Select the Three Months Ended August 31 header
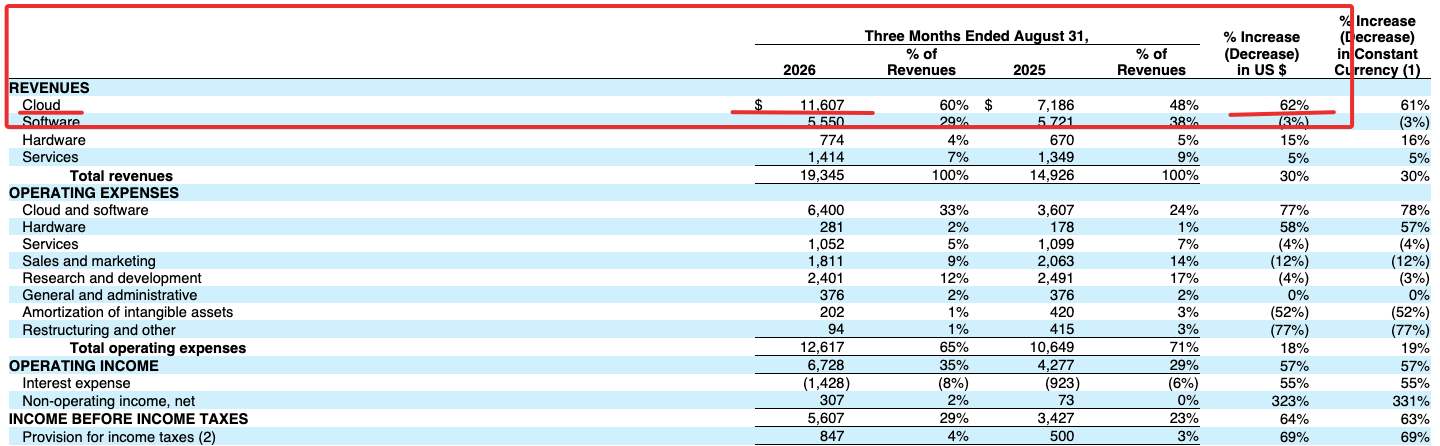 [x=976, y=36]
